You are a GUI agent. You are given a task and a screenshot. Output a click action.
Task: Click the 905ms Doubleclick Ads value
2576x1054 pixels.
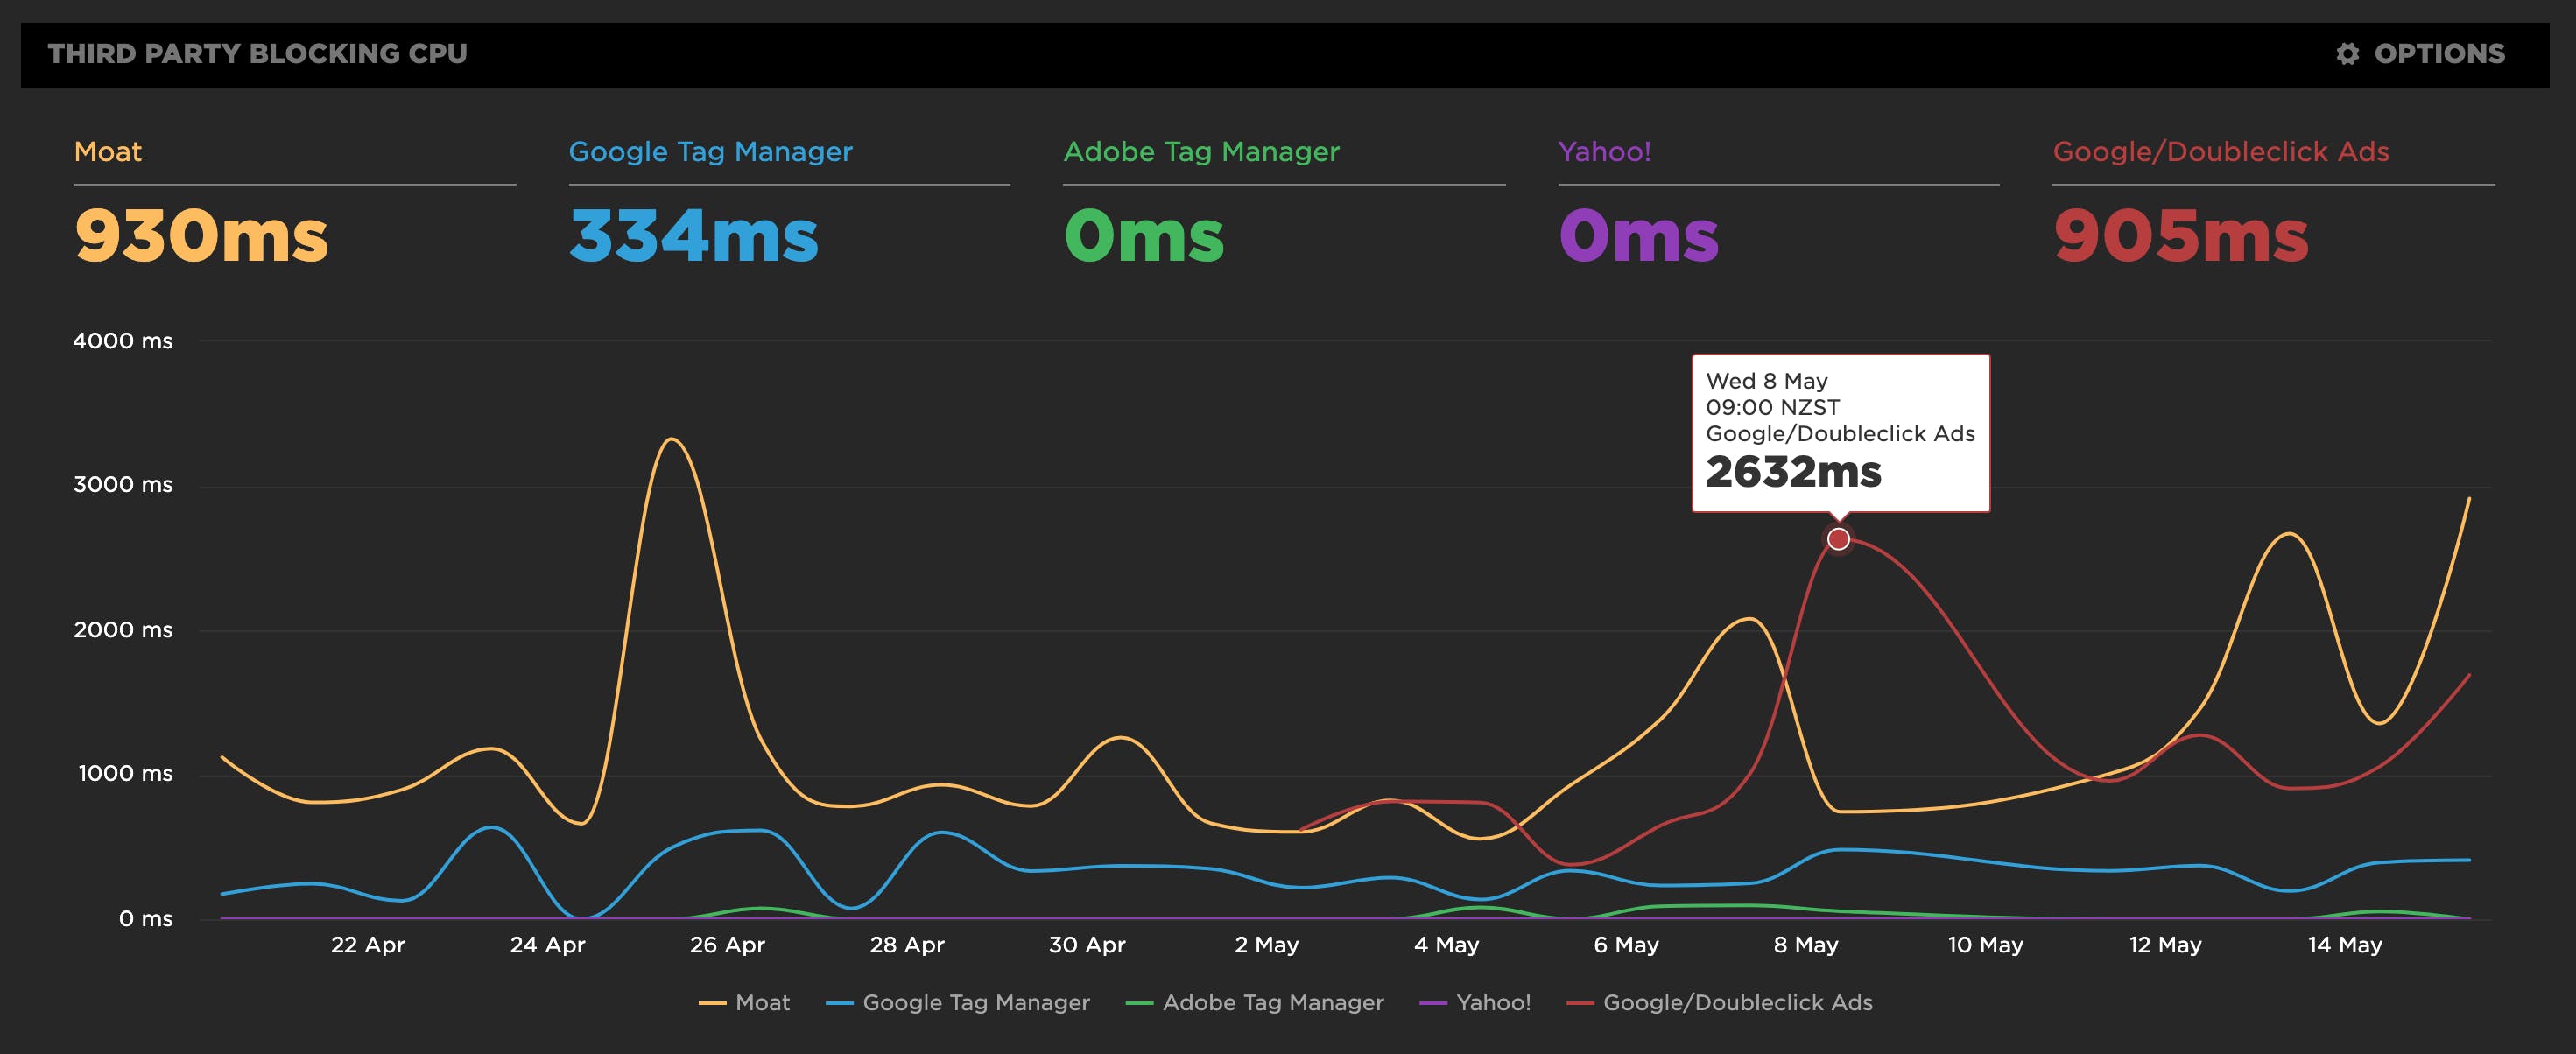click(x=2180, y=237)
